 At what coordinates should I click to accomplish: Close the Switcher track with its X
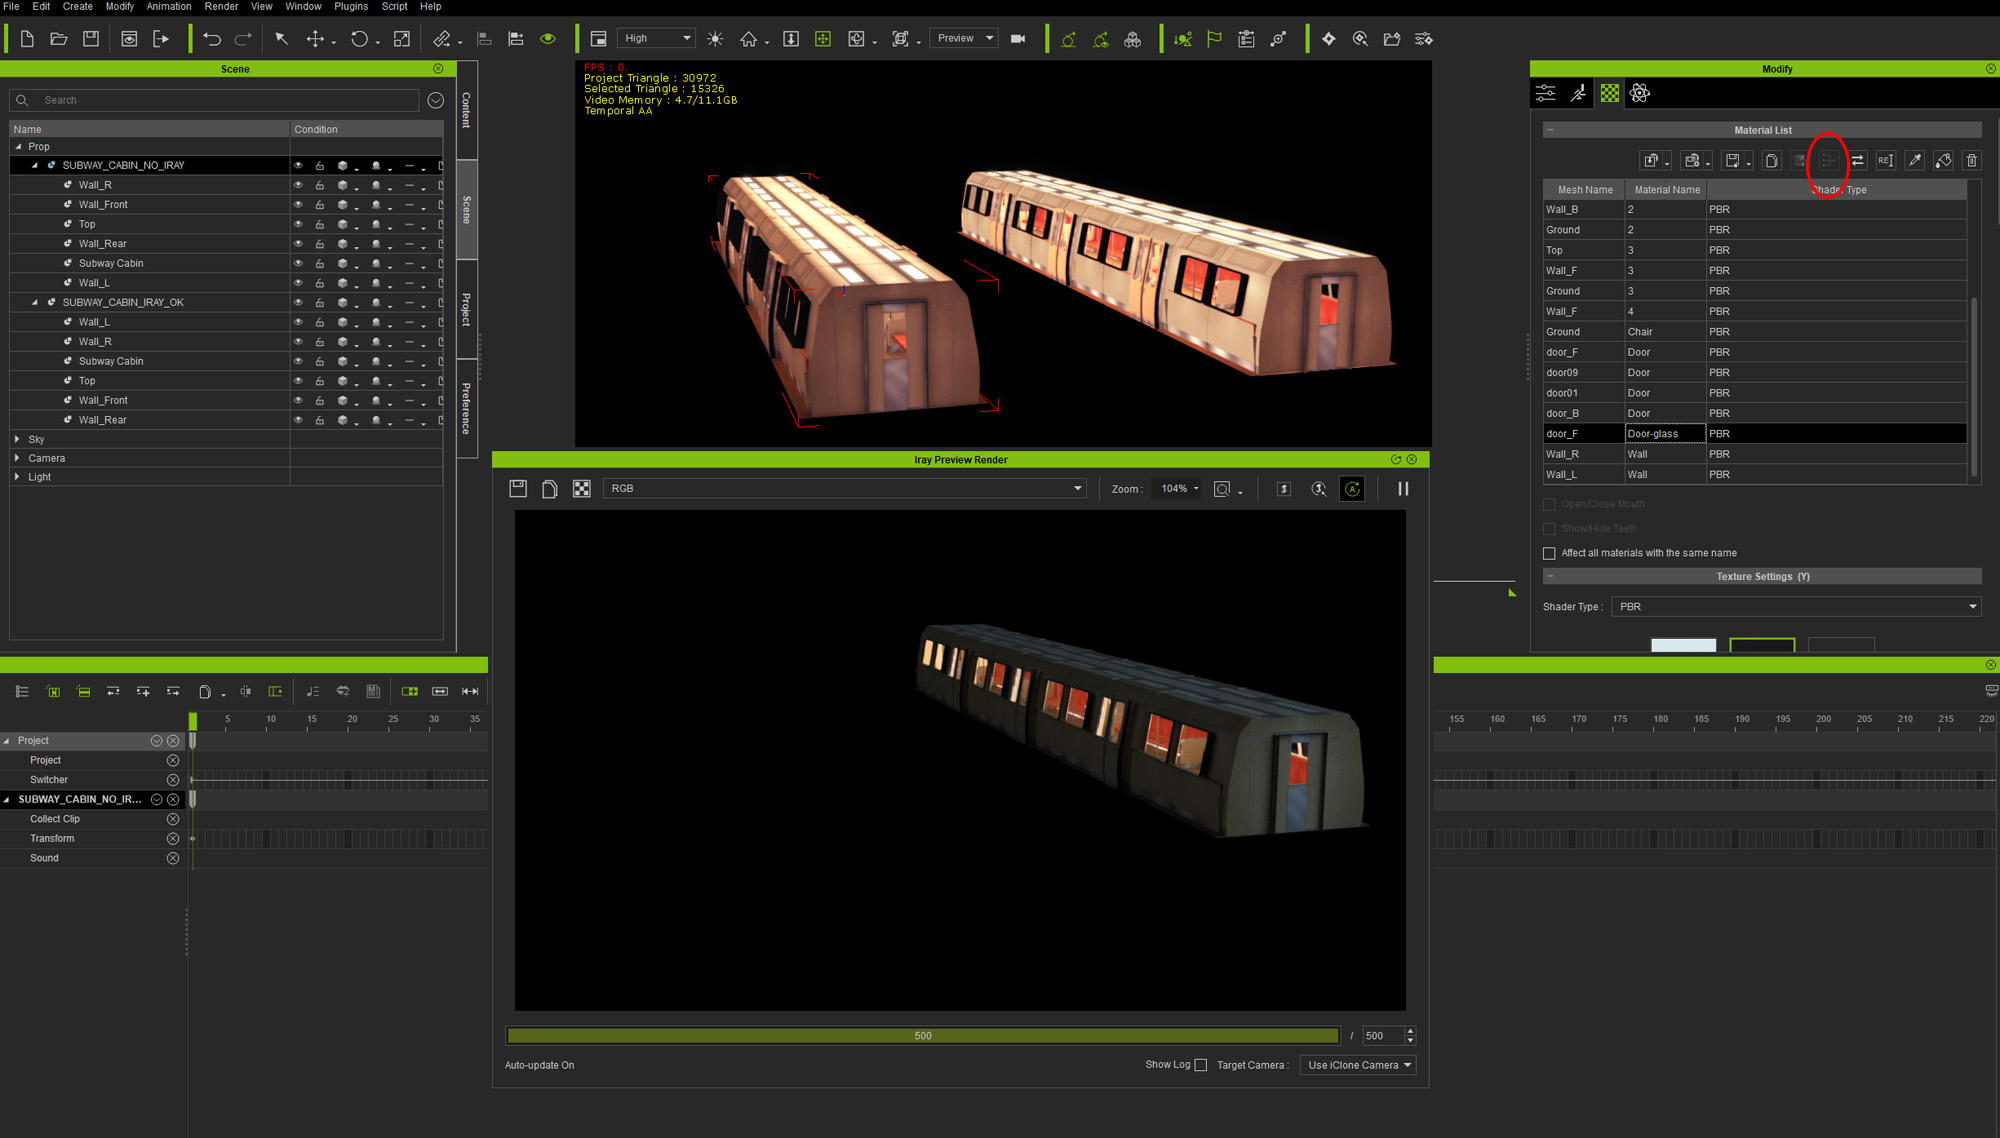(173, 780)
